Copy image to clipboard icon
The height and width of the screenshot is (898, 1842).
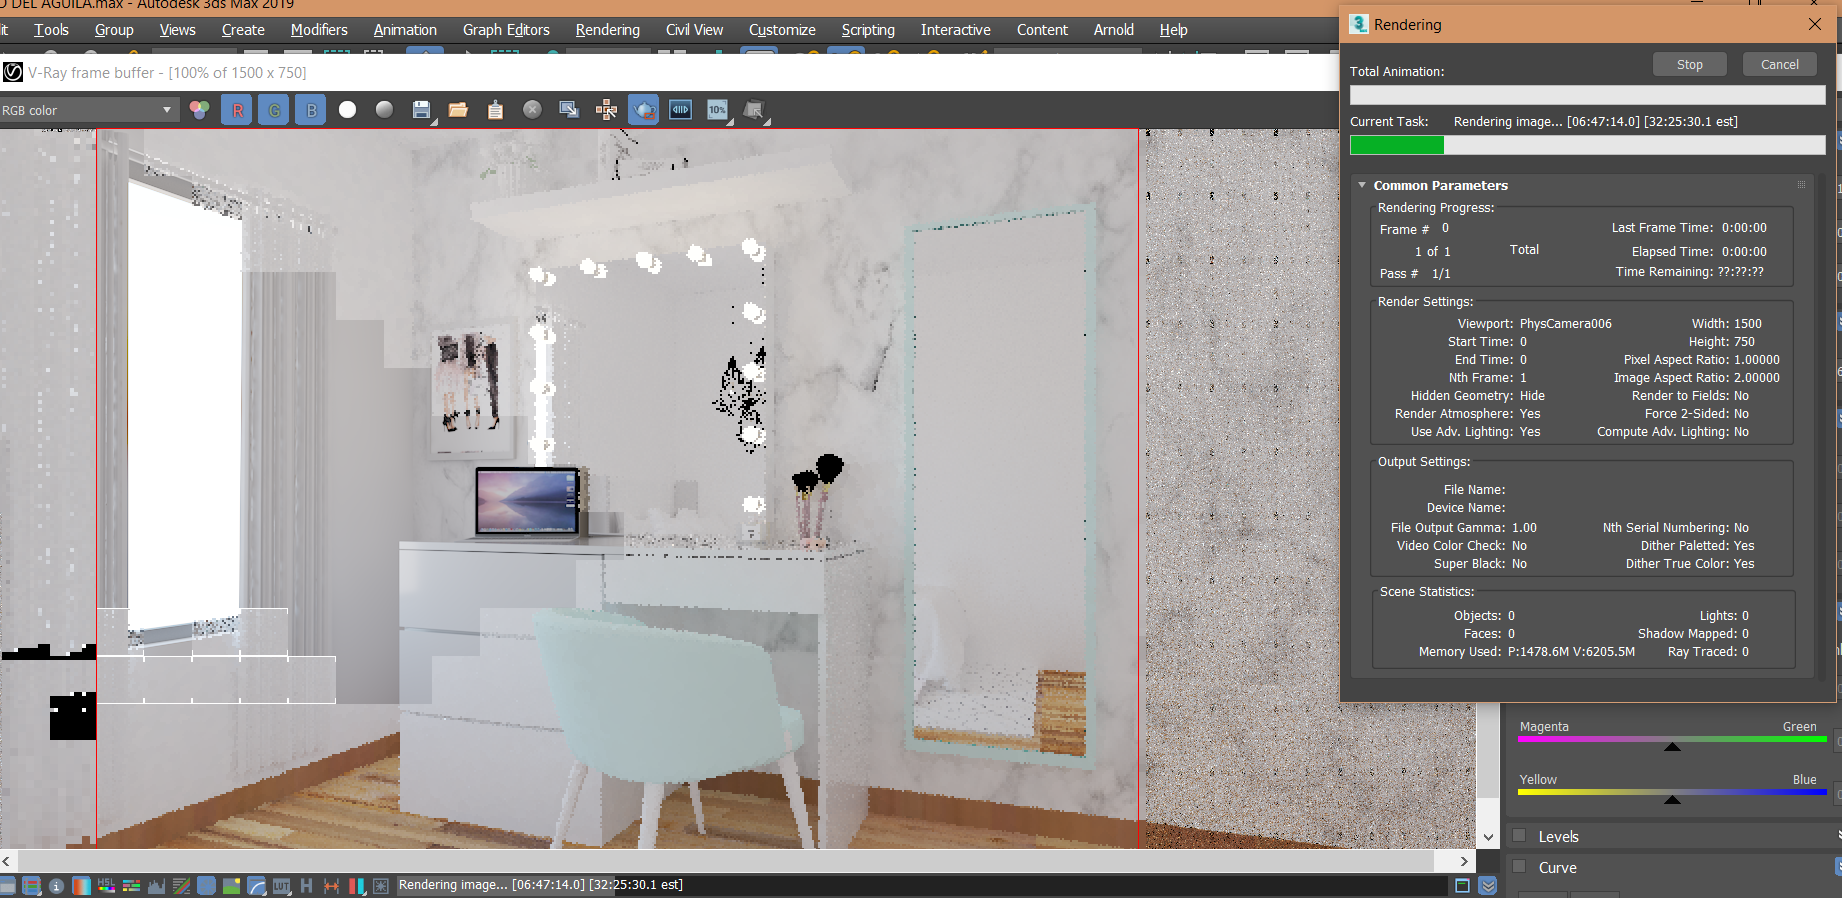(x=495, y=110)
